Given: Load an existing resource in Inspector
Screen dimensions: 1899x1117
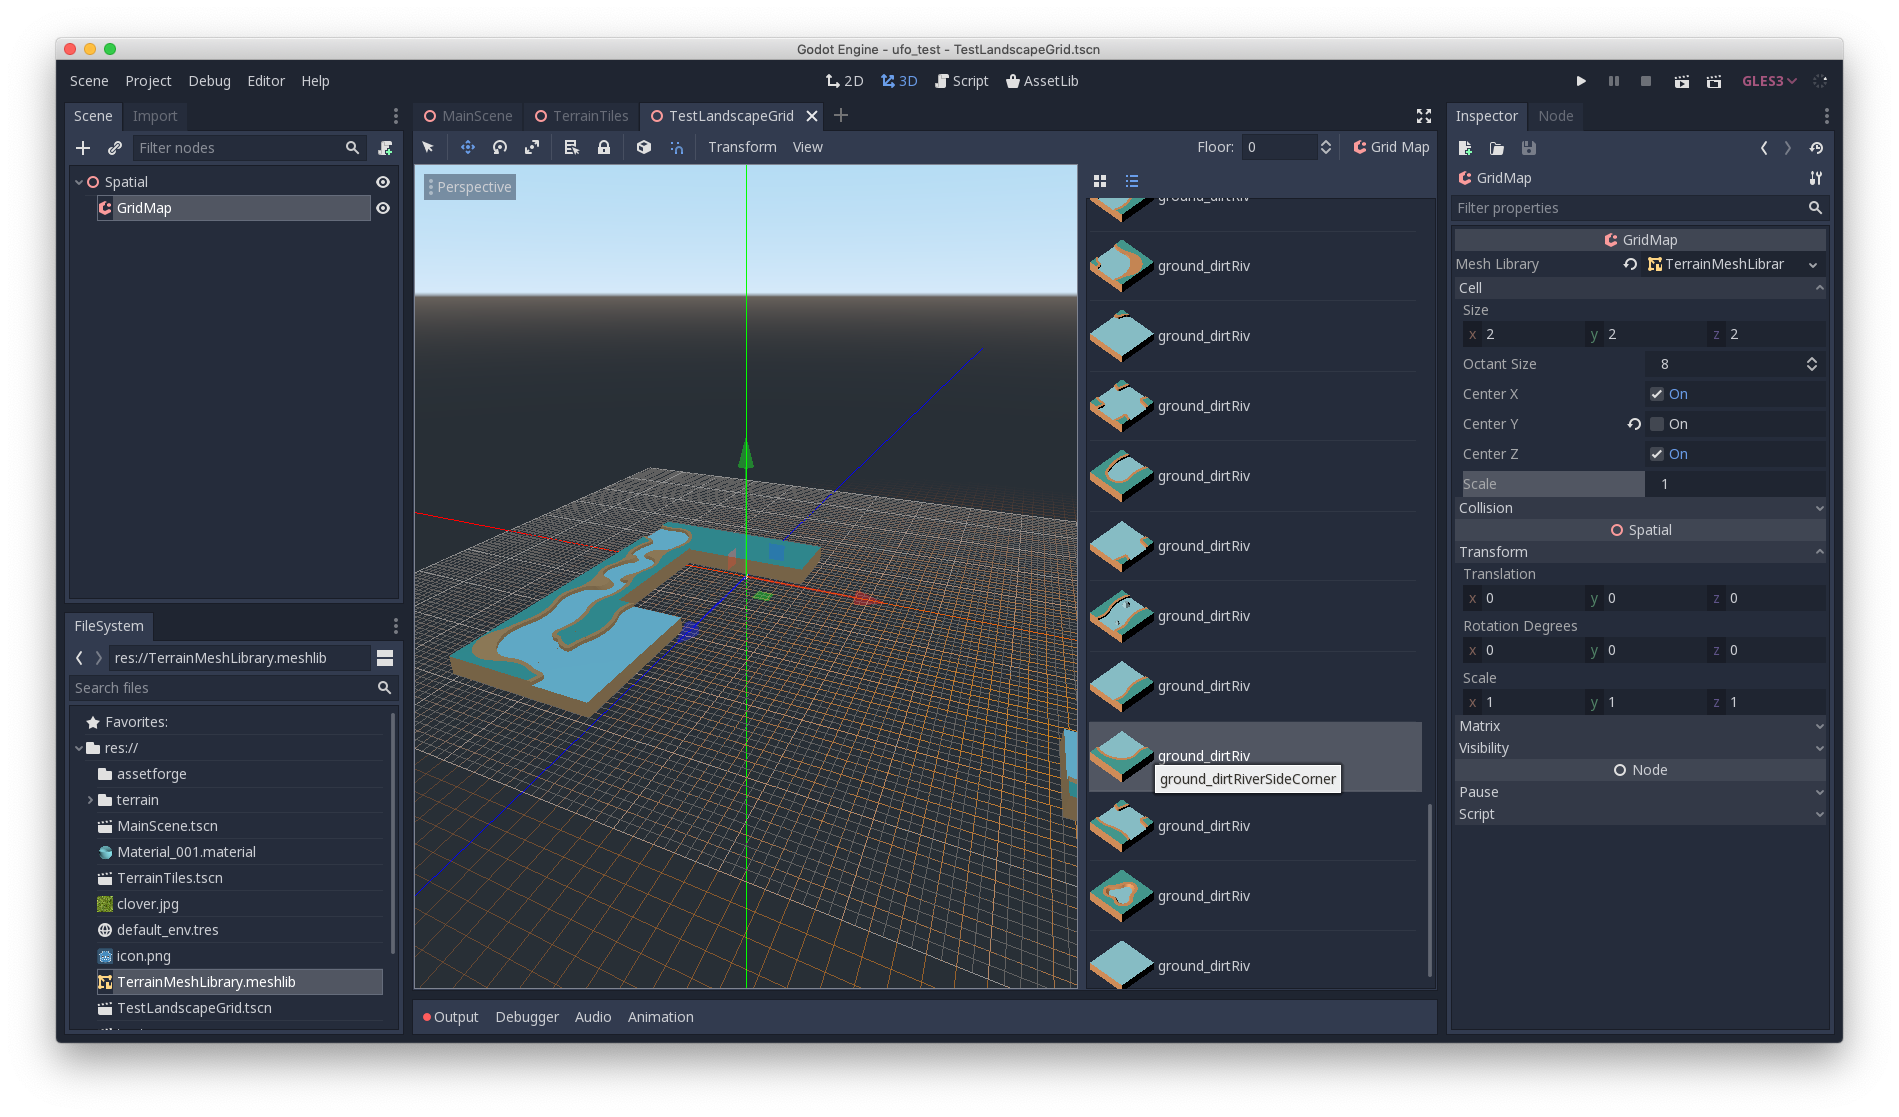Looking at the screenshot, I should coord(1497,148).
